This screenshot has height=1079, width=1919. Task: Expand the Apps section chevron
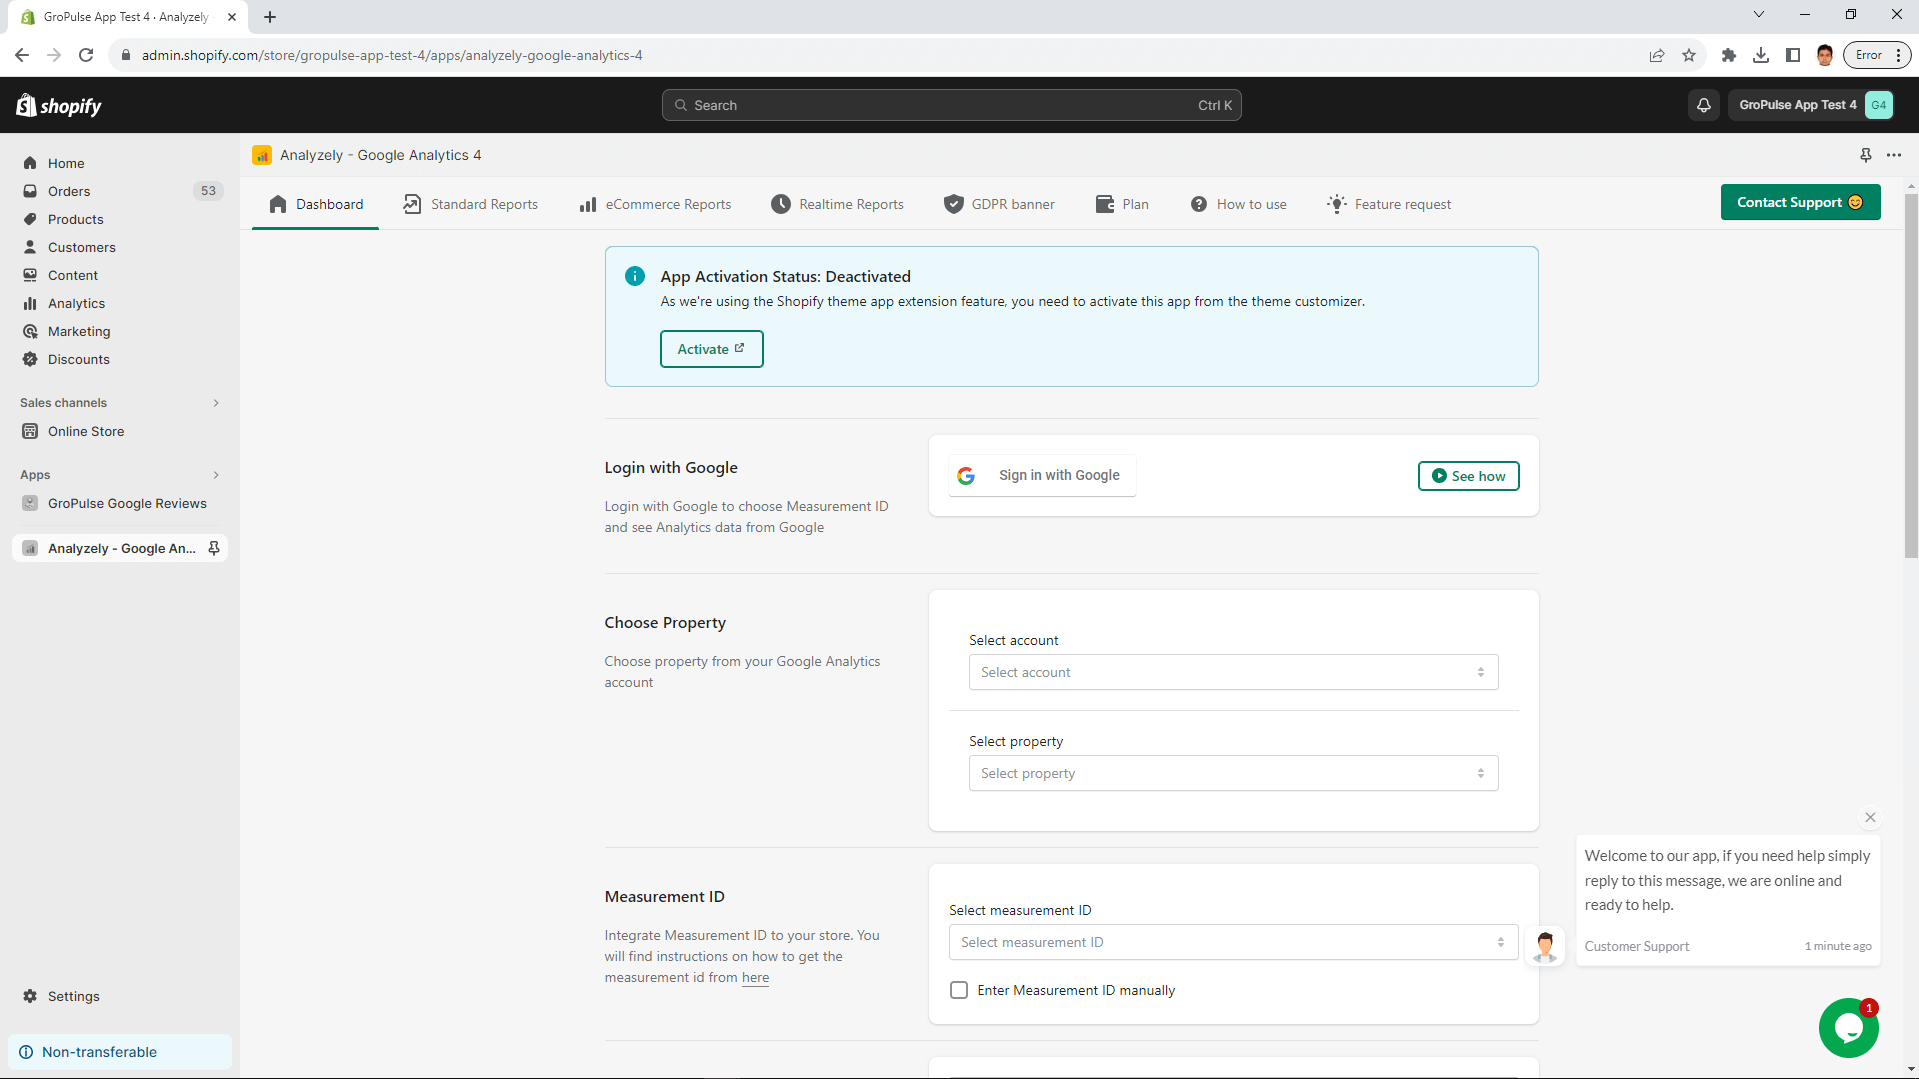(x=216, y=475)
